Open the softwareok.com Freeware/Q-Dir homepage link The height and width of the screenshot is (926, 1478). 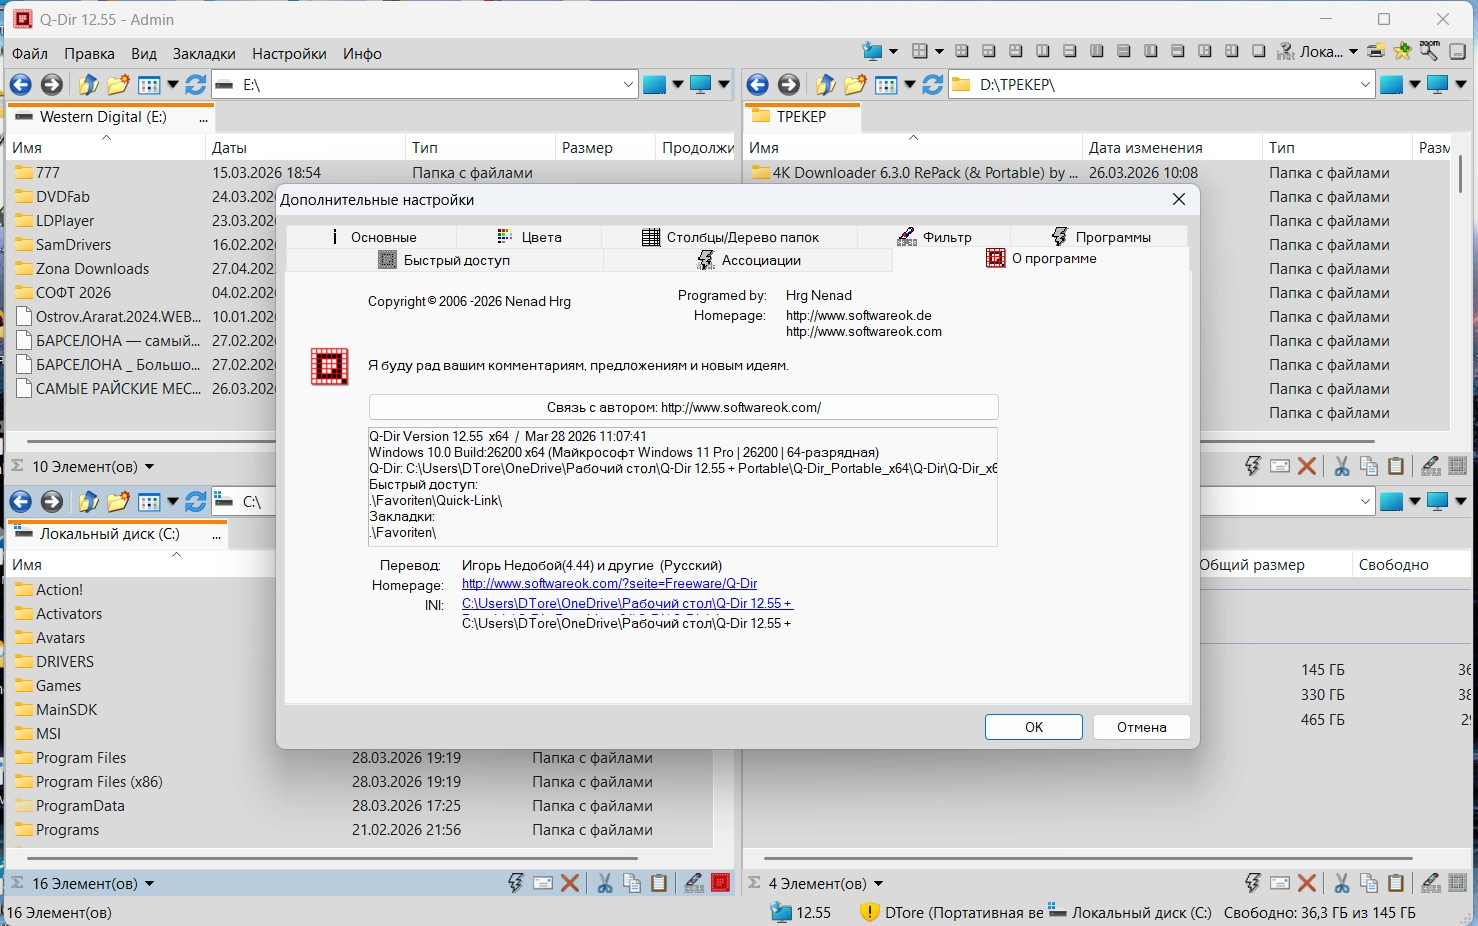pos(609,584)
